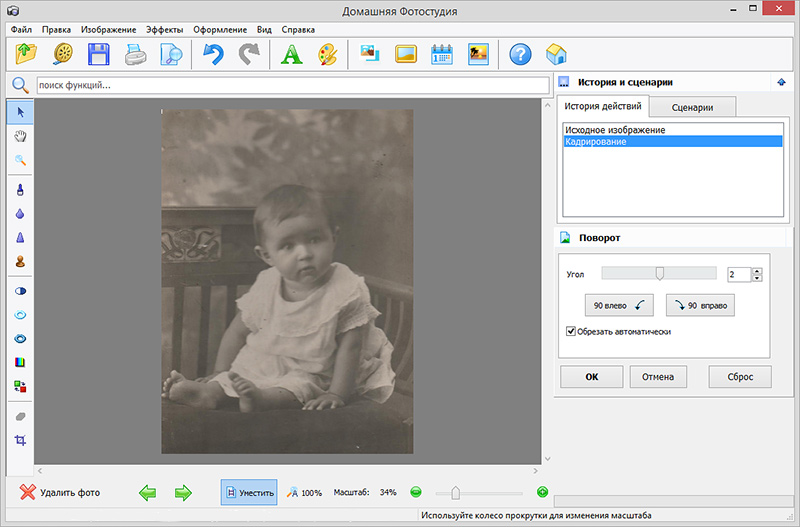Image resolution: width=800 pixels, height=527 pixels.
Task: Click the Print icon in toolbar
Action: (x=135, y=54)
